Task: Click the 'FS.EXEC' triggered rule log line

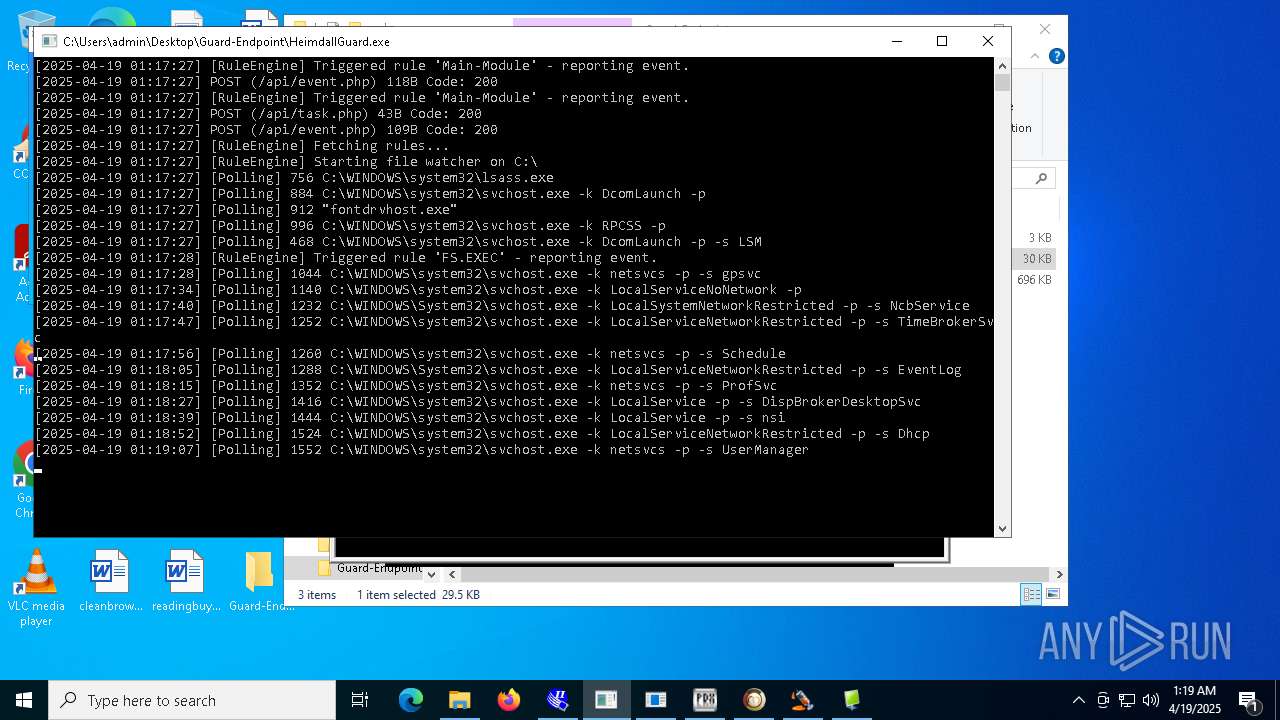Action: pos(346,257)
